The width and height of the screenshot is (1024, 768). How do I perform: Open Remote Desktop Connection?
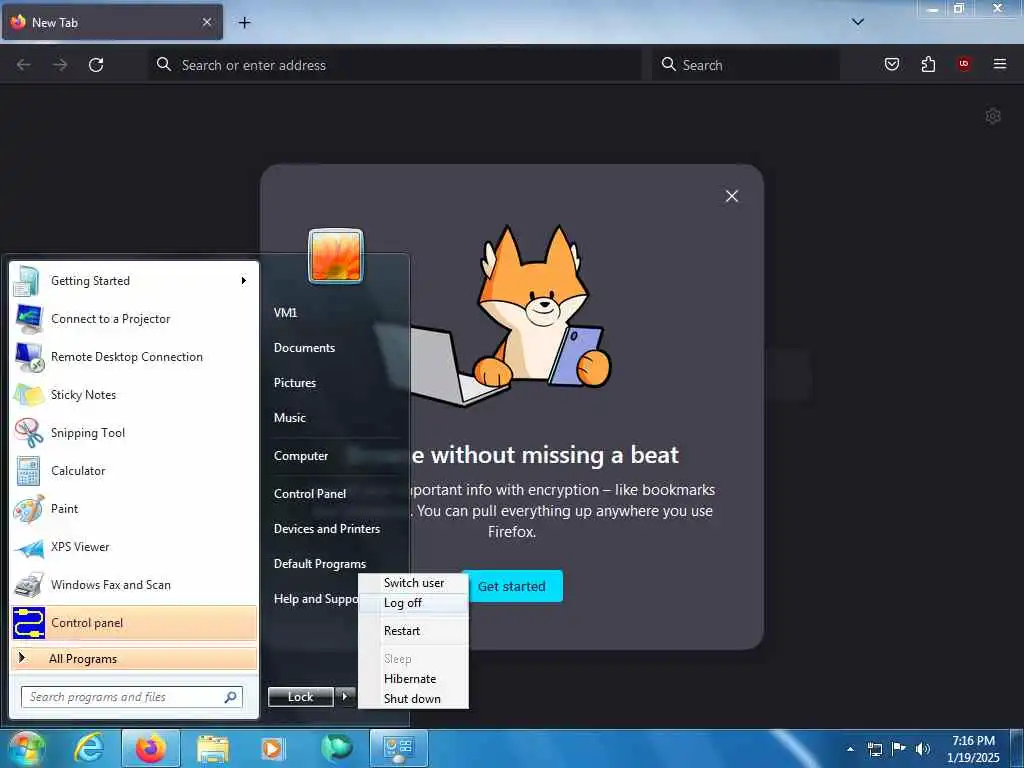134,357
